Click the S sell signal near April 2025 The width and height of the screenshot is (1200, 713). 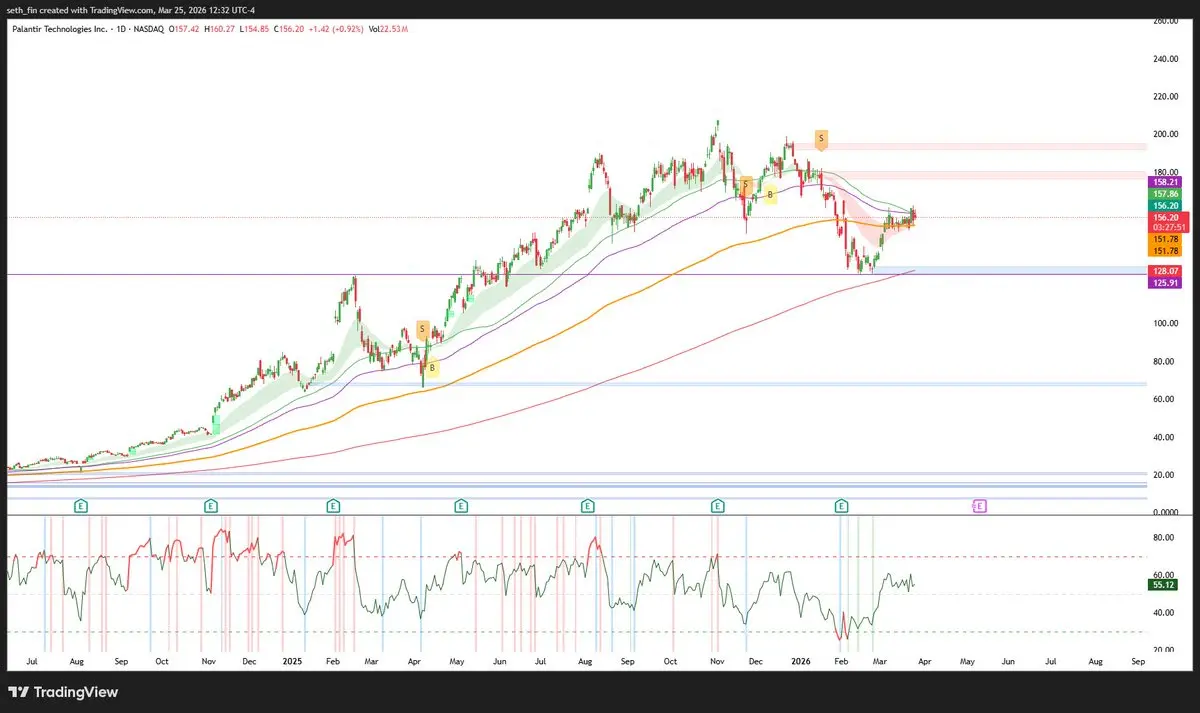[x=423, y=329]
